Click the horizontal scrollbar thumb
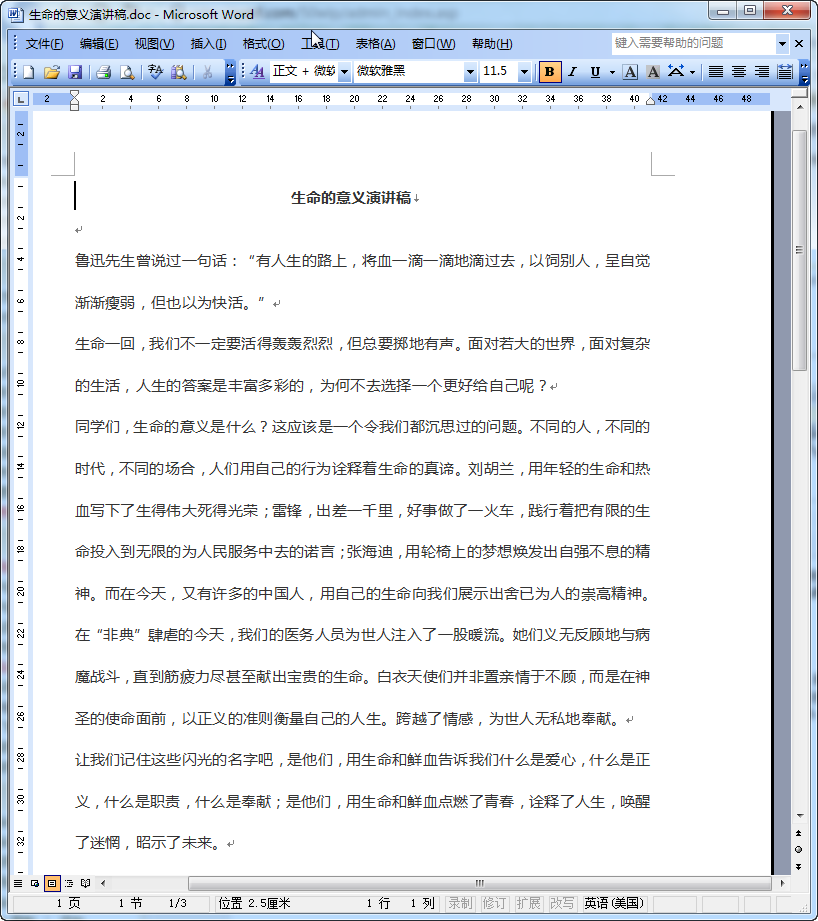Image resolution: width=818 pixels, height=921 pixels. (479, 883)
